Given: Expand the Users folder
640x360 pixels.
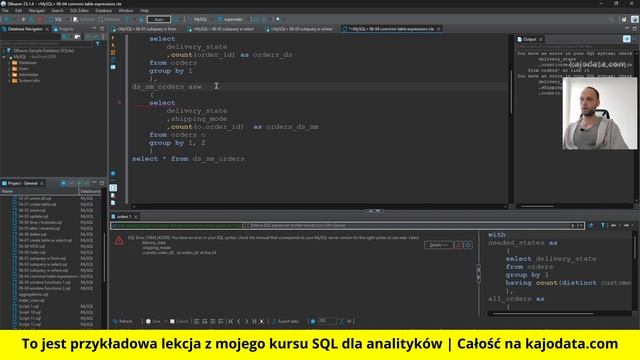Looking at the screenshot, I should (9, 69).
